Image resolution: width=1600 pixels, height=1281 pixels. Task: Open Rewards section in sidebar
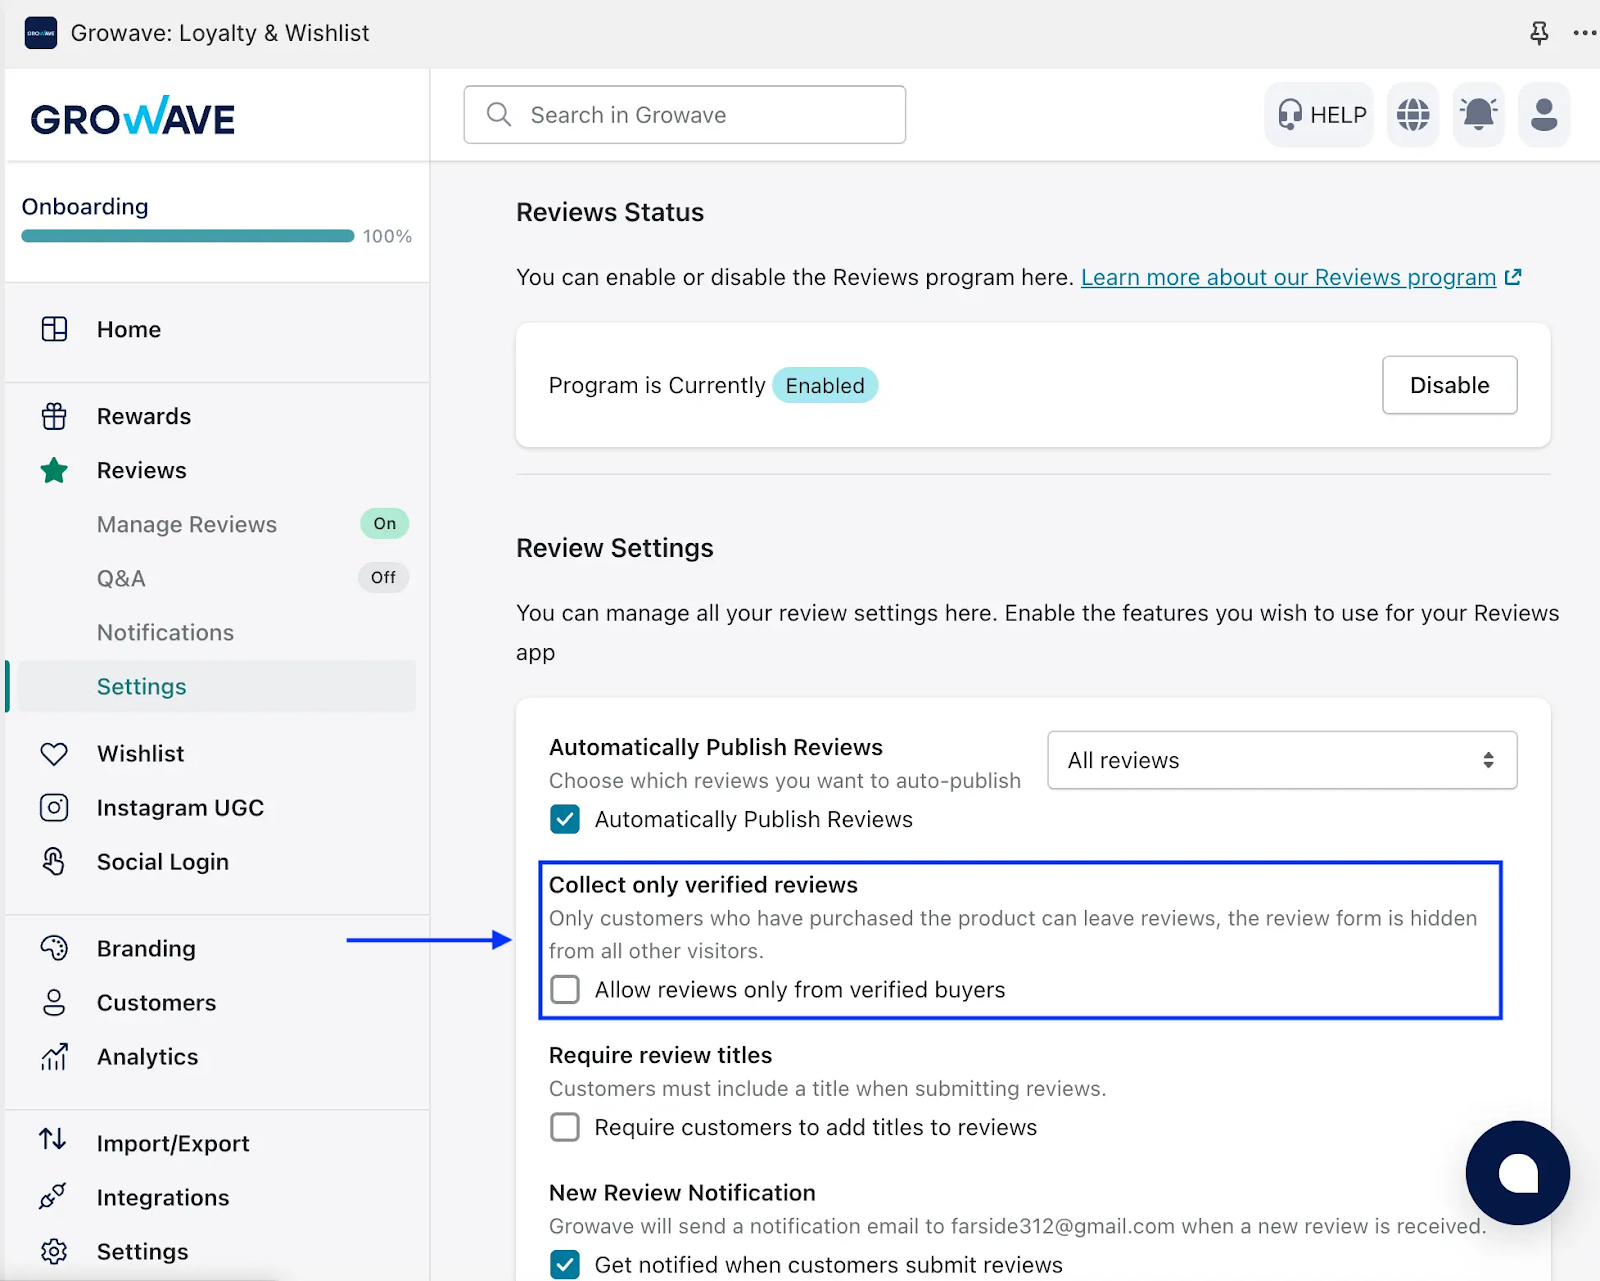[144, 416]
